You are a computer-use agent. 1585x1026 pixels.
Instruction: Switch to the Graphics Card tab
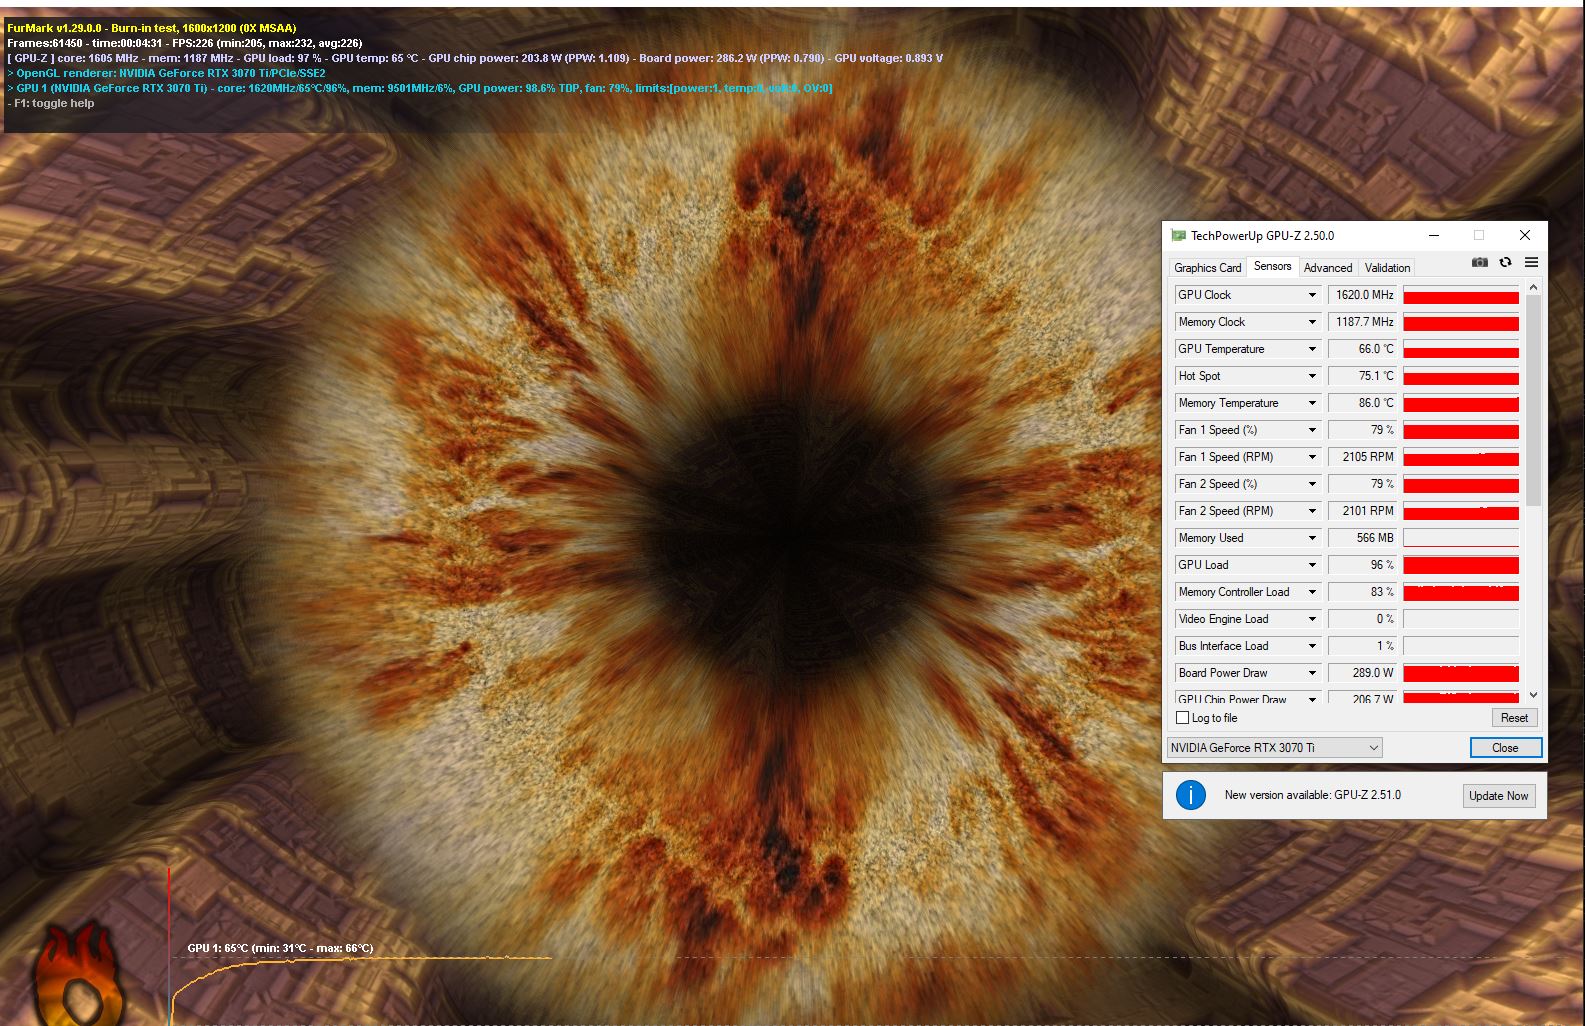coord(1207,268)
